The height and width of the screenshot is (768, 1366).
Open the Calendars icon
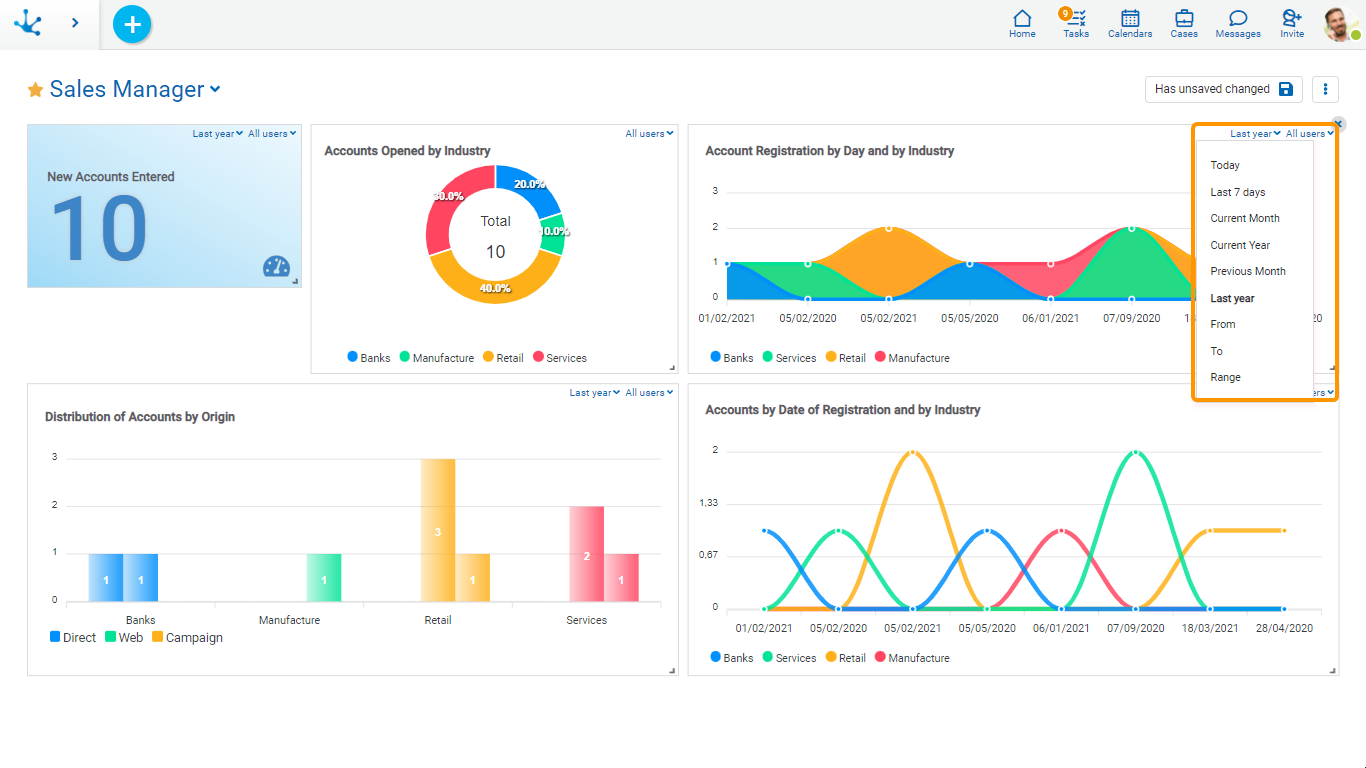click(1130, 24)
